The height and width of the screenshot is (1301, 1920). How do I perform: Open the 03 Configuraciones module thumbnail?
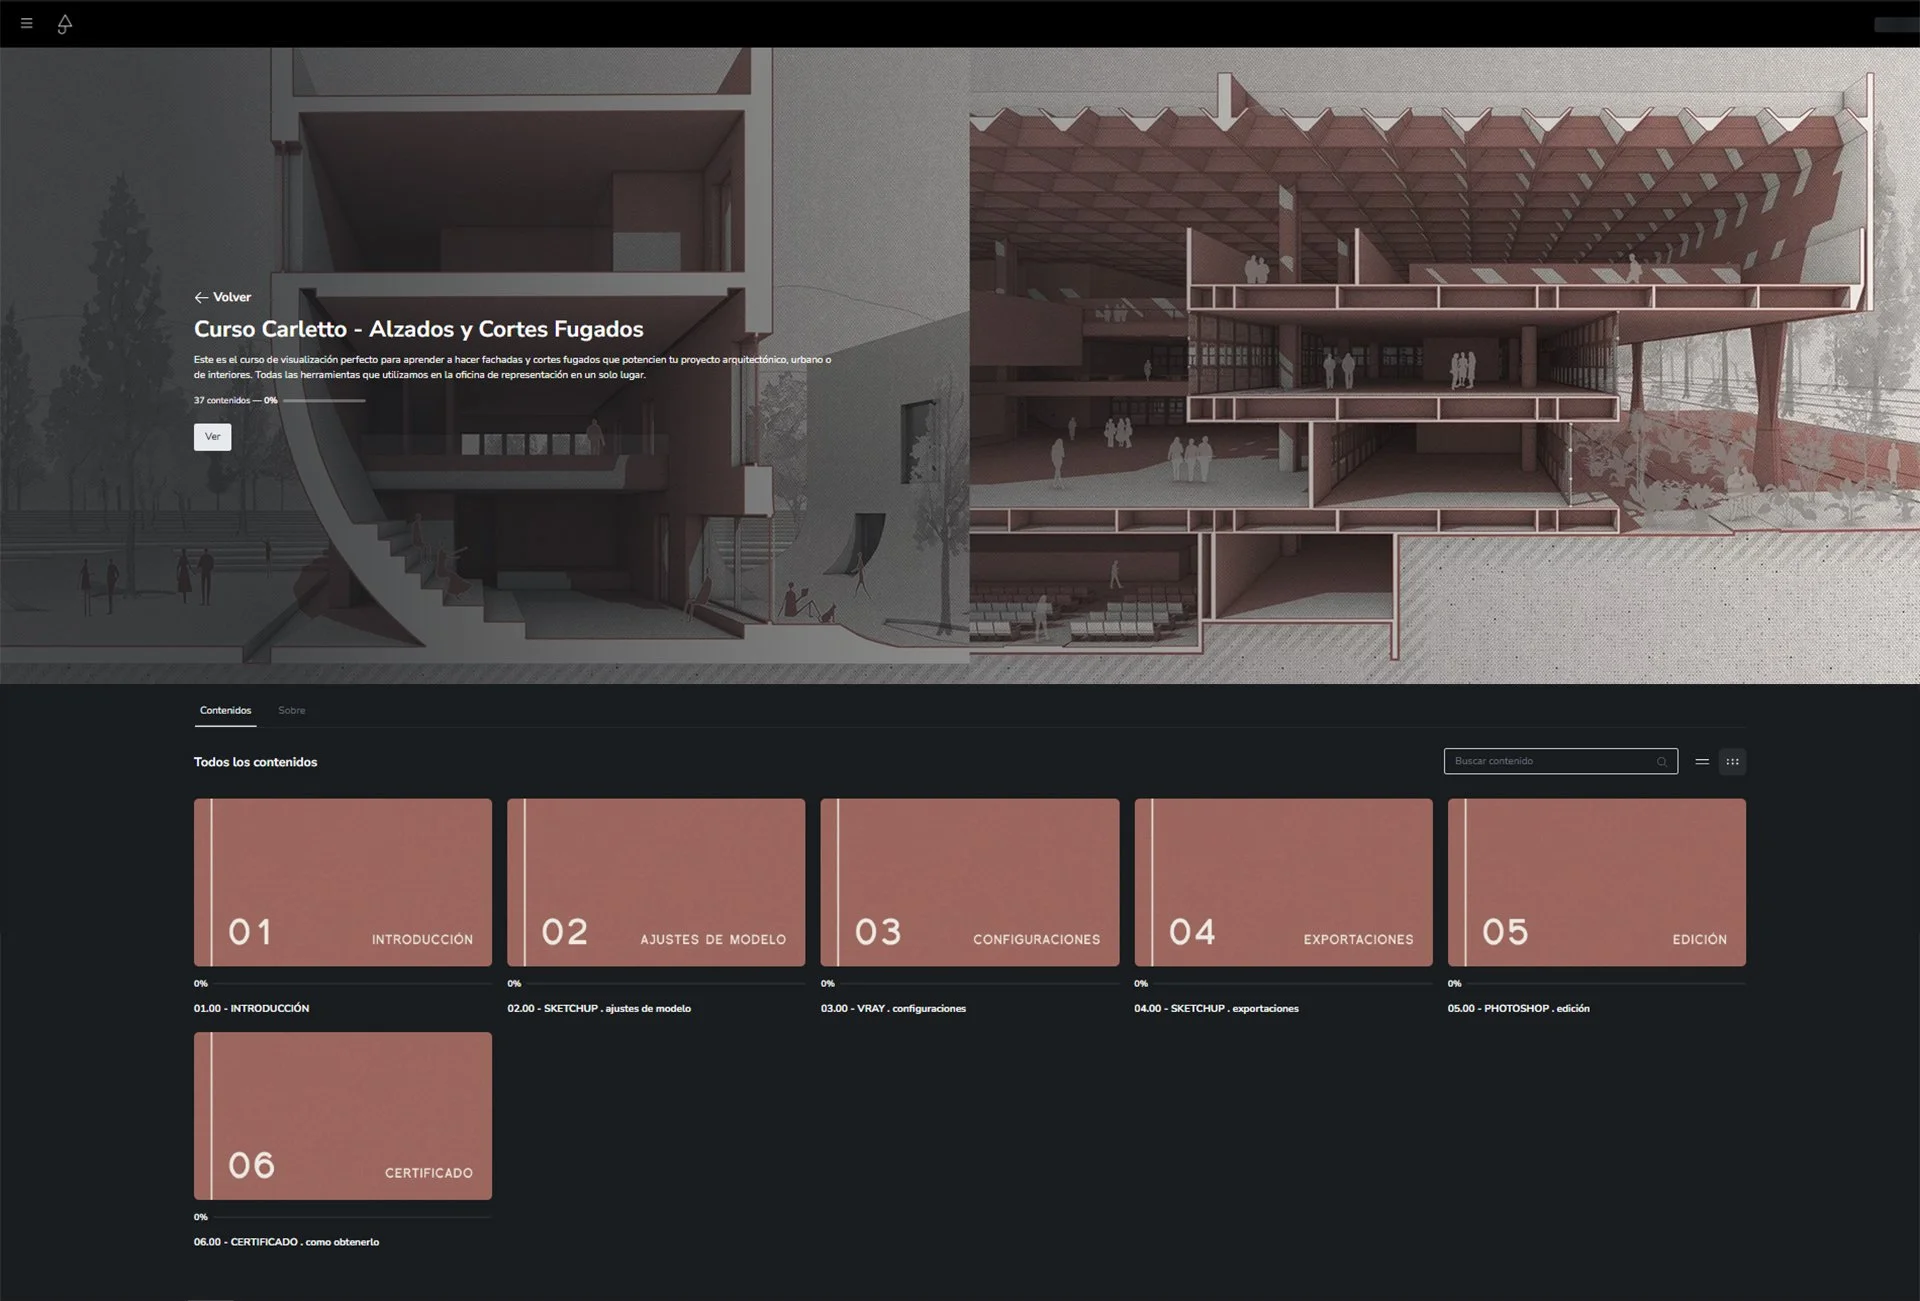(969, 882)
